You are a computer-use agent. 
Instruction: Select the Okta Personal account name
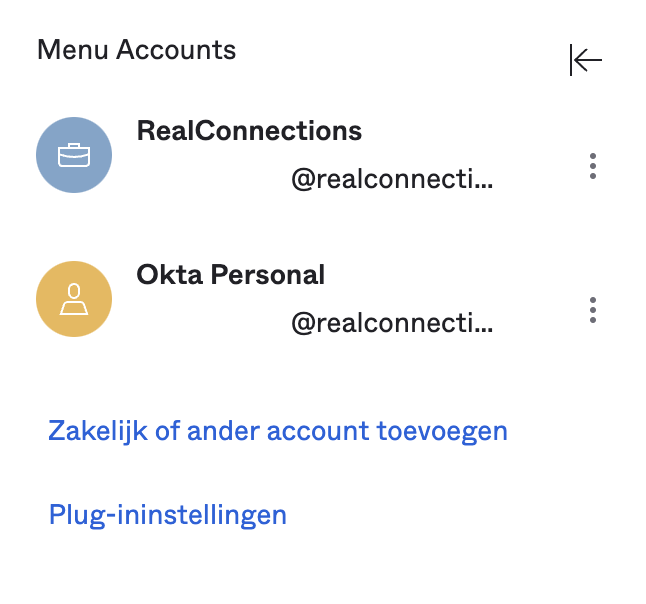point(231,275)
